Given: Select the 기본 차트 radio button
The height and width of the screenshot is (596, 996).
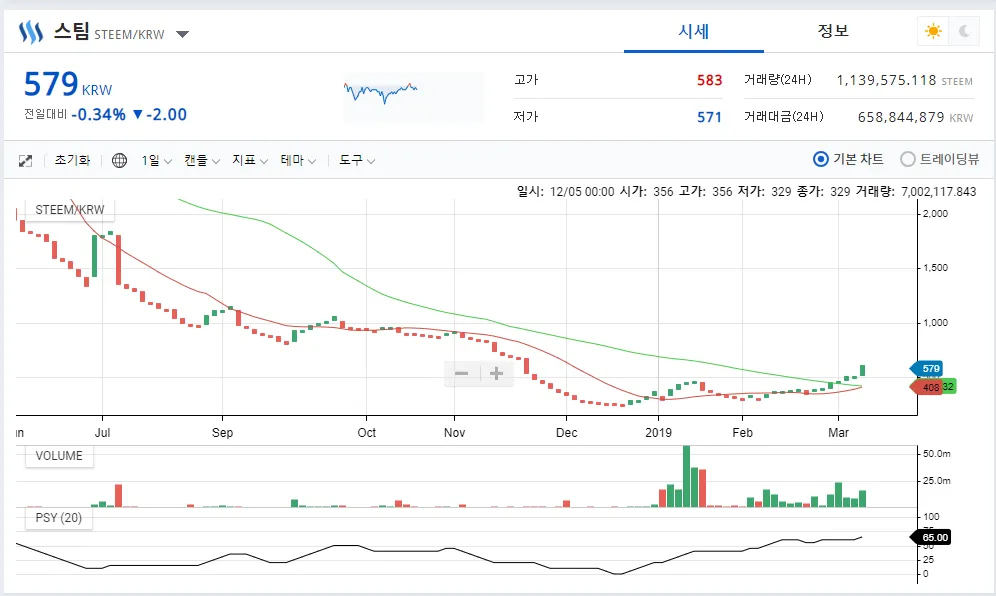Looking at the screenshot, I should [x=821, y=159].
